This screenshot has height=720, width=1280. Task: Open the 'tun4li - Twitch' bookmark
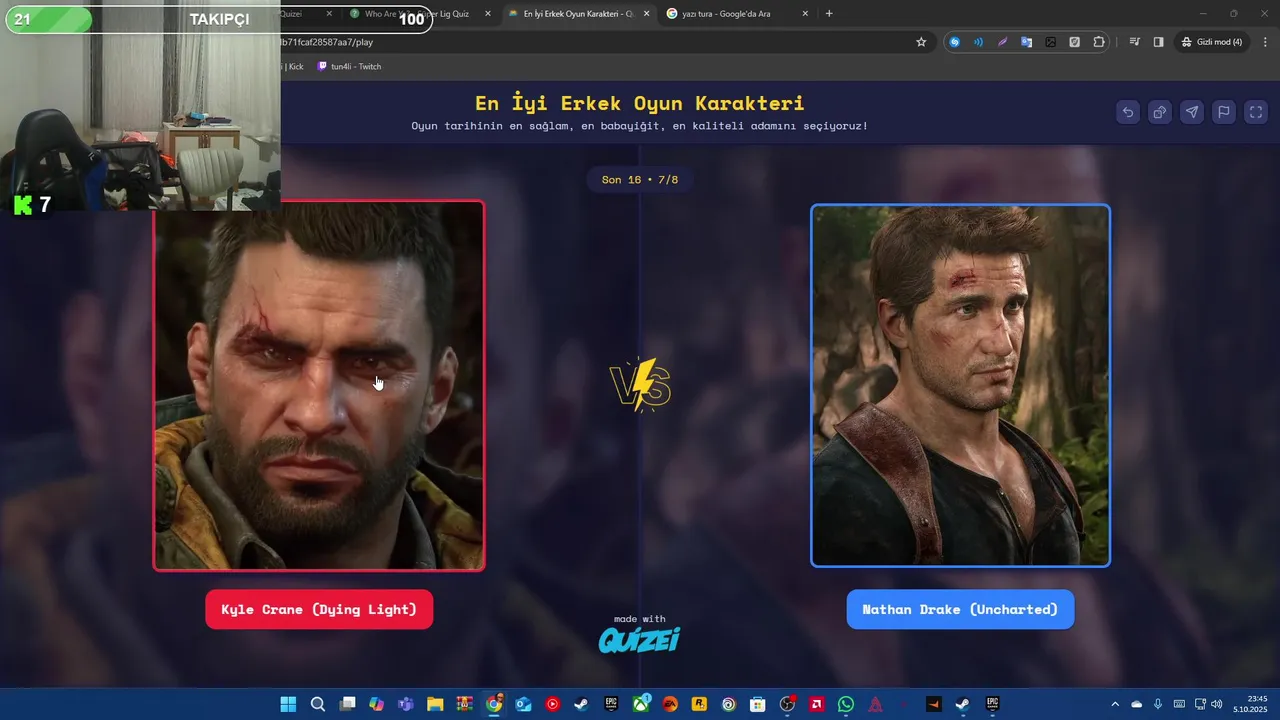[x=349, y=66]
